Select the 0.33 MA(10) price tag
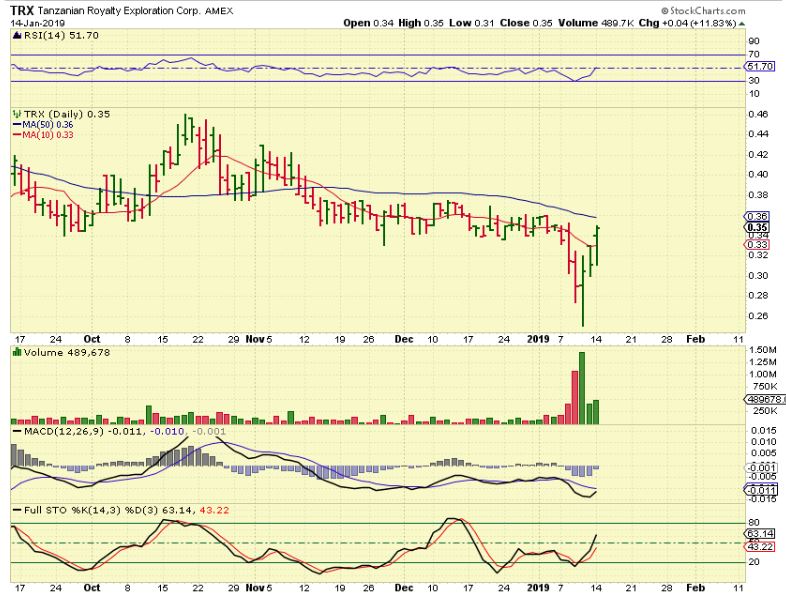Viewport: 786px width, 599px height. pyautogui.click(x=757, y=245)
